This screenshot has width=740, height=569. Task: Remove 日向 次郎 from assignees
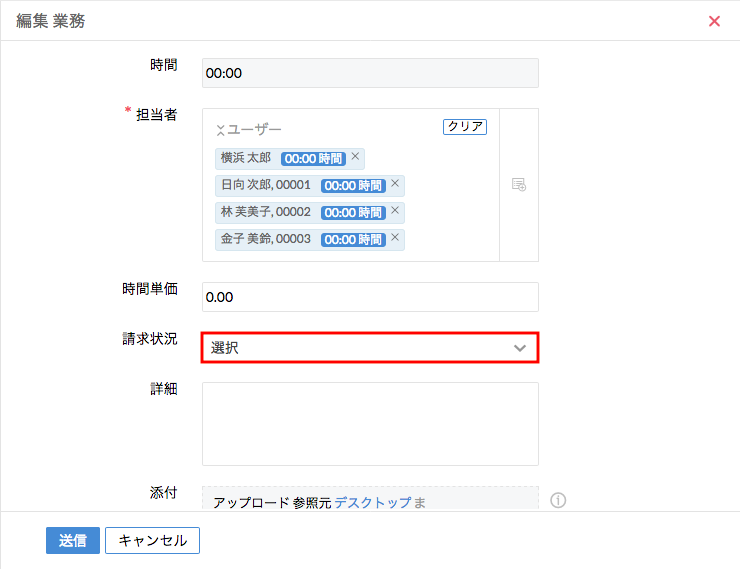point(395,184)
